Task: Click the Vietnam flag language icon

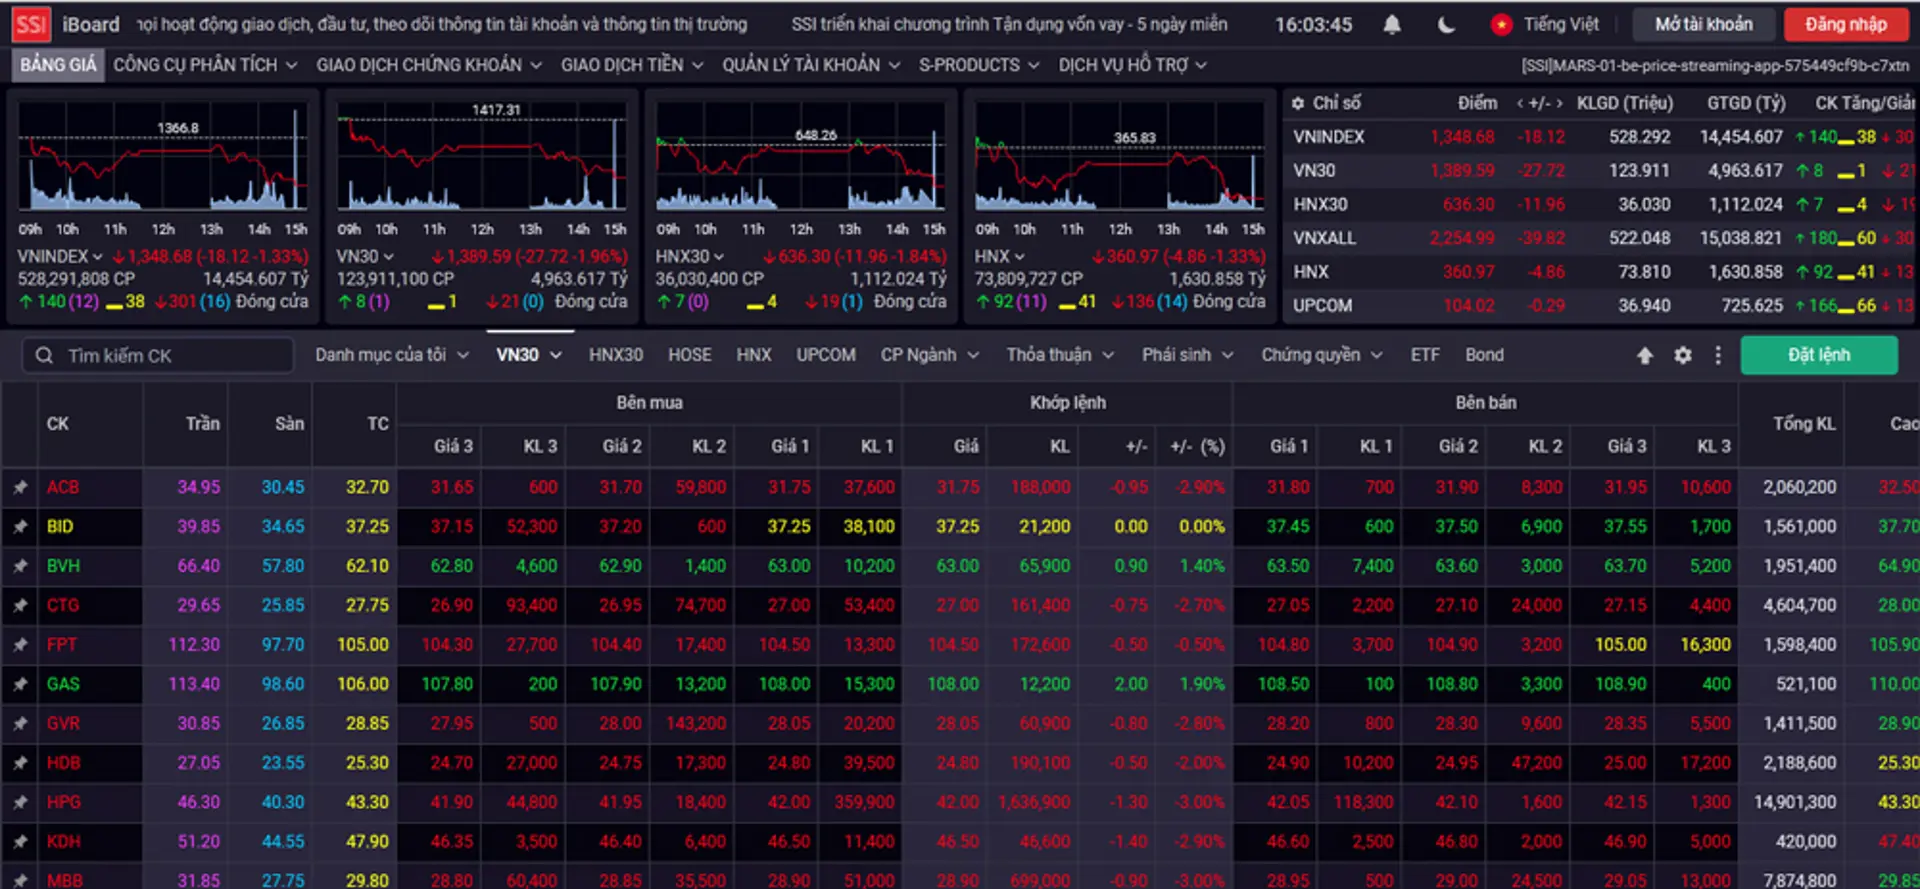Action: coord(1501,24)
